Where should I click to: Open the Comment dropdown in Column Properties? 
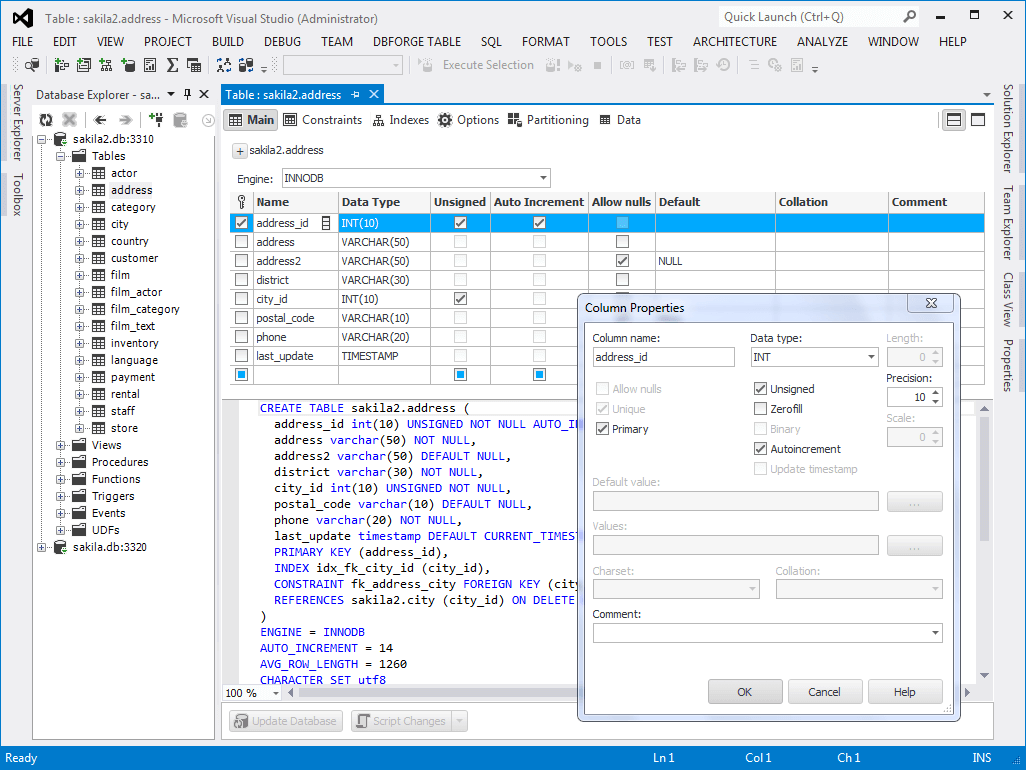tap(935, 633)
